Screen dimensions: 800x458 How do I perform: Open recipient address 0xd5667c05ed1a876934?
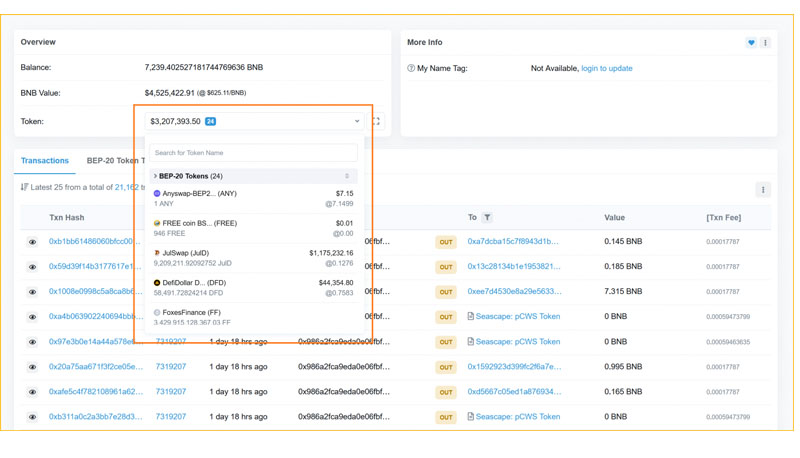pyautogui.click(x=514, y=392)
